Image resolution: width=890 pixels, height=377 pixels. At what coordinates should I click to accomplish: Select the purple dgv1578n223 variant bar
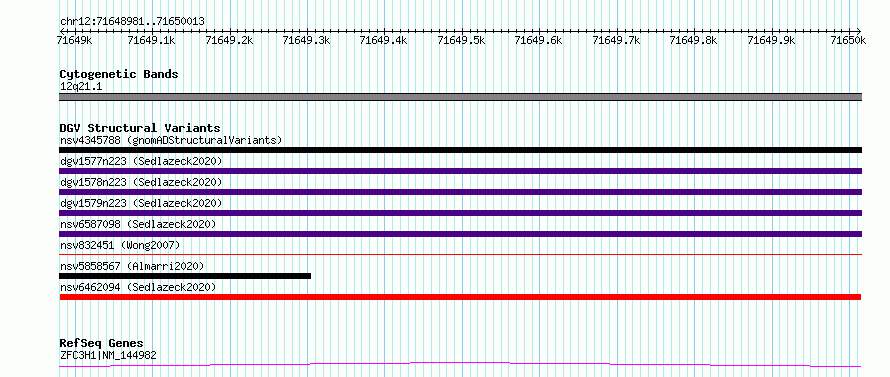click(x=460, y=192)
